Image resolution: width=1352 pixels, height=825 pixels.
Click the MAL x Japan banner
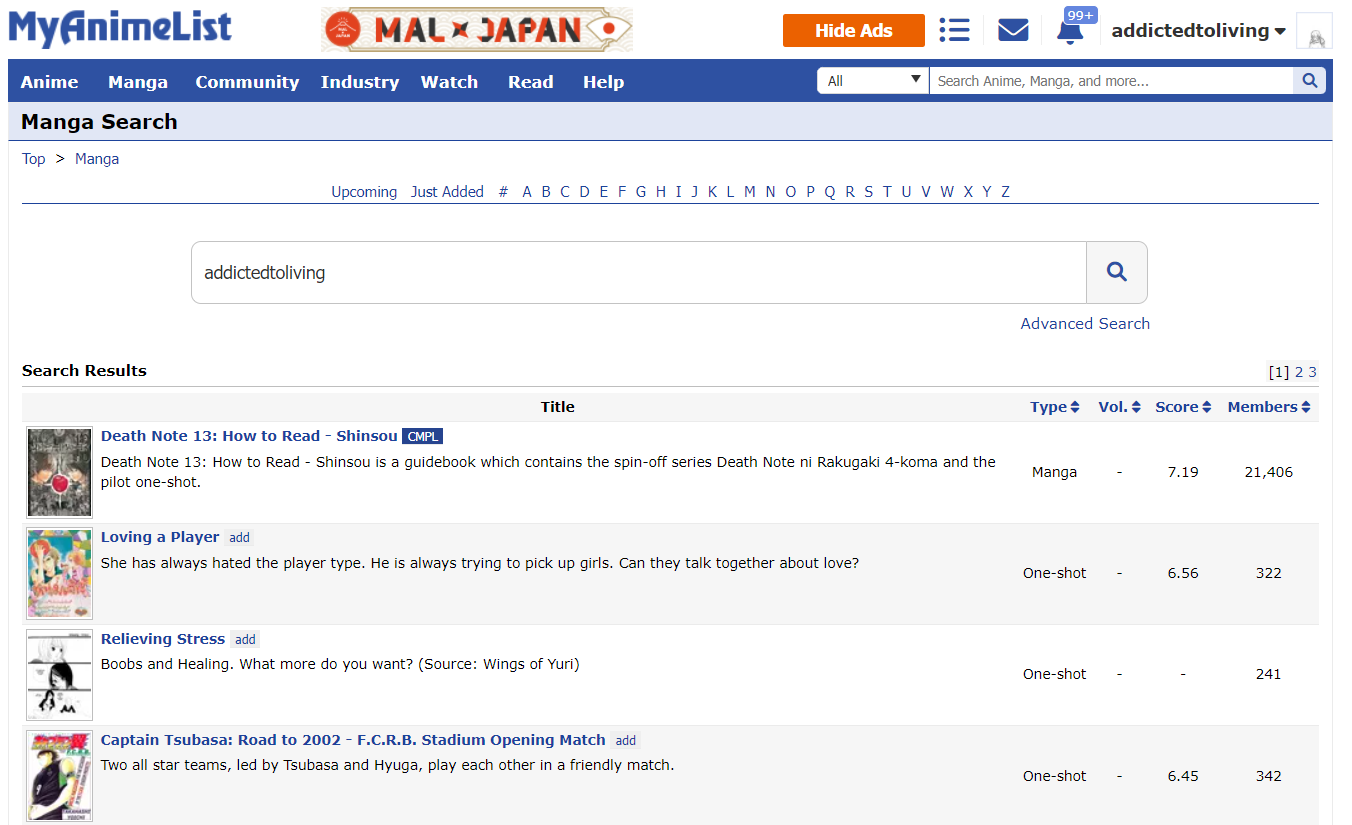(x=476, y=30)
